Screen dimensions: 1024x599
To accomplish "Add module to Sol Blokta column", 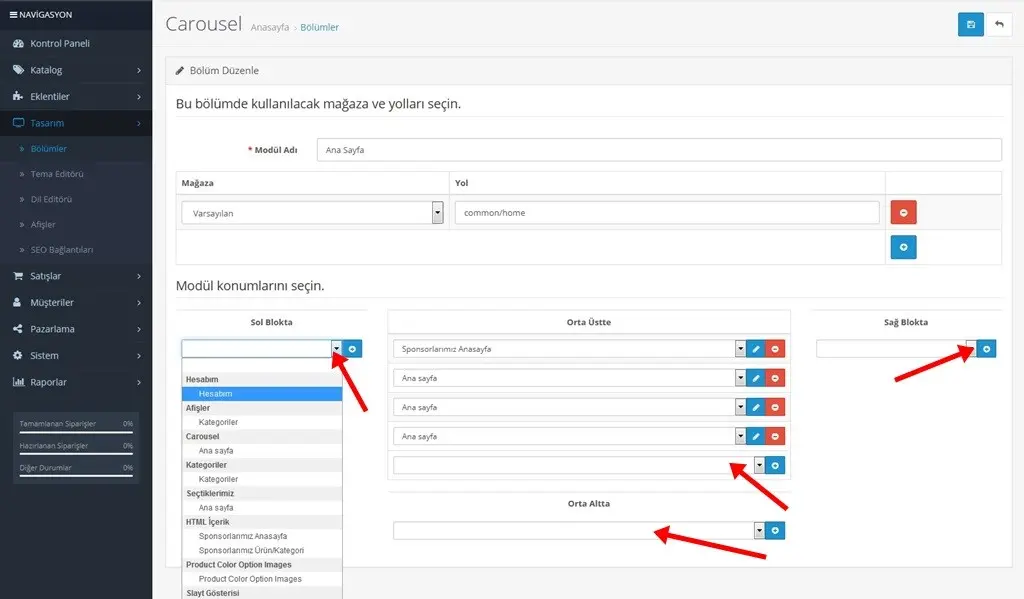I will click(x=354, y=348).
